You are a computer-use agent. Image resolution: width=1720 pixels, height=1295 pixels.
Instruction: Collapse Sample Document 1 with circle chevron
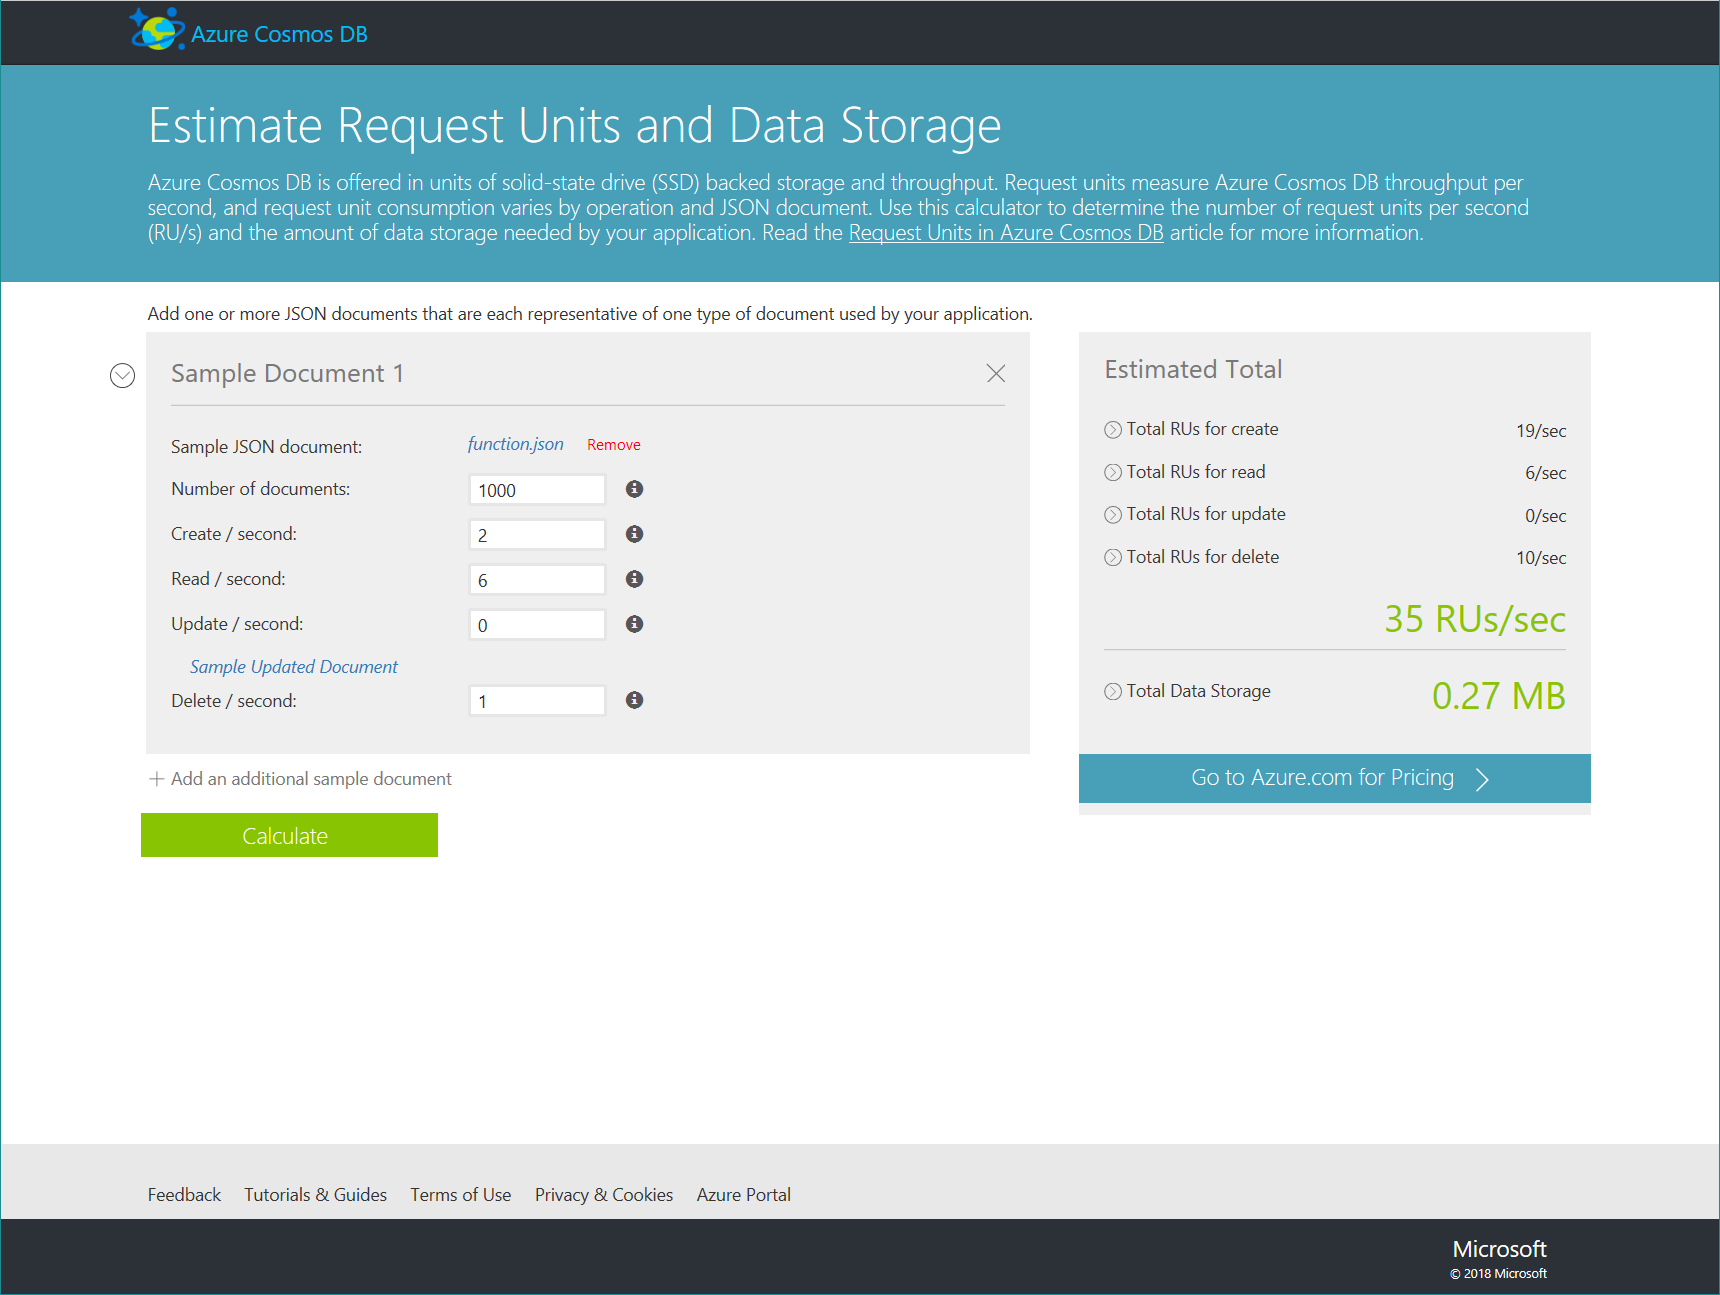pyautogui.click(x=122, y=375)
